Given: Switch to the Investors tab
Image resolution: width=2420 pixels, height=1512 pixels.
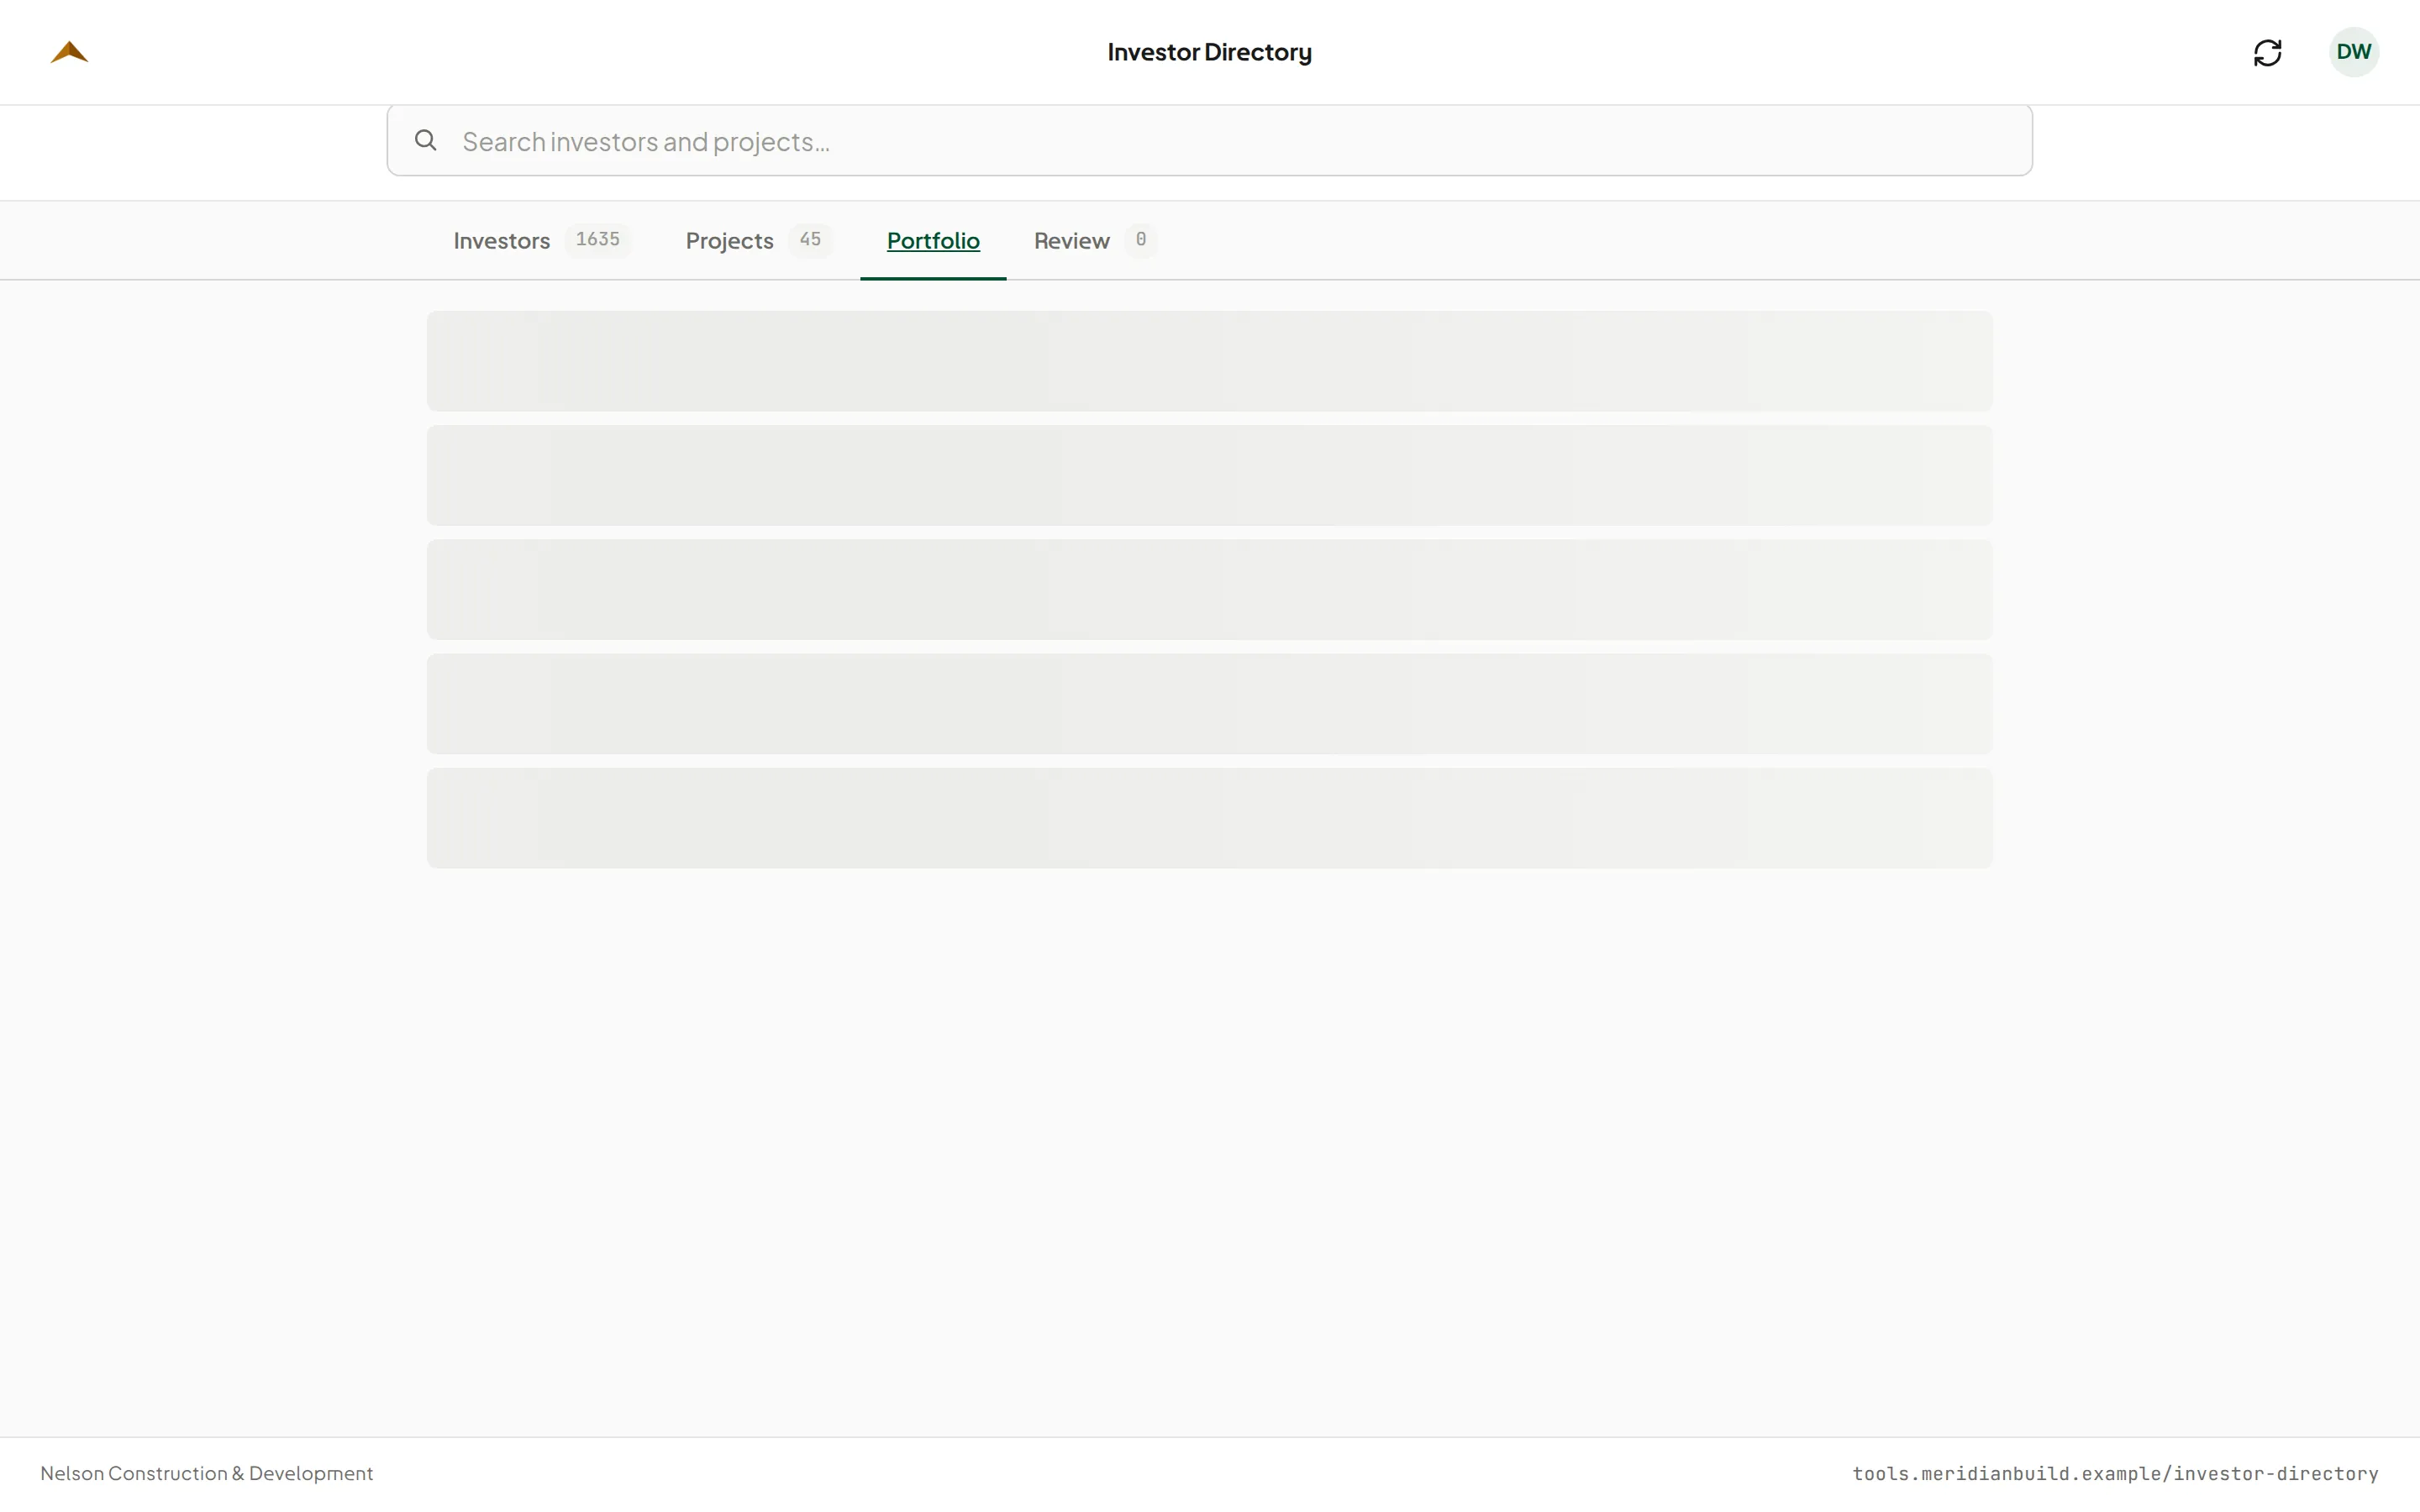Looking at the screenshot, I should click(x=502, y=241).
